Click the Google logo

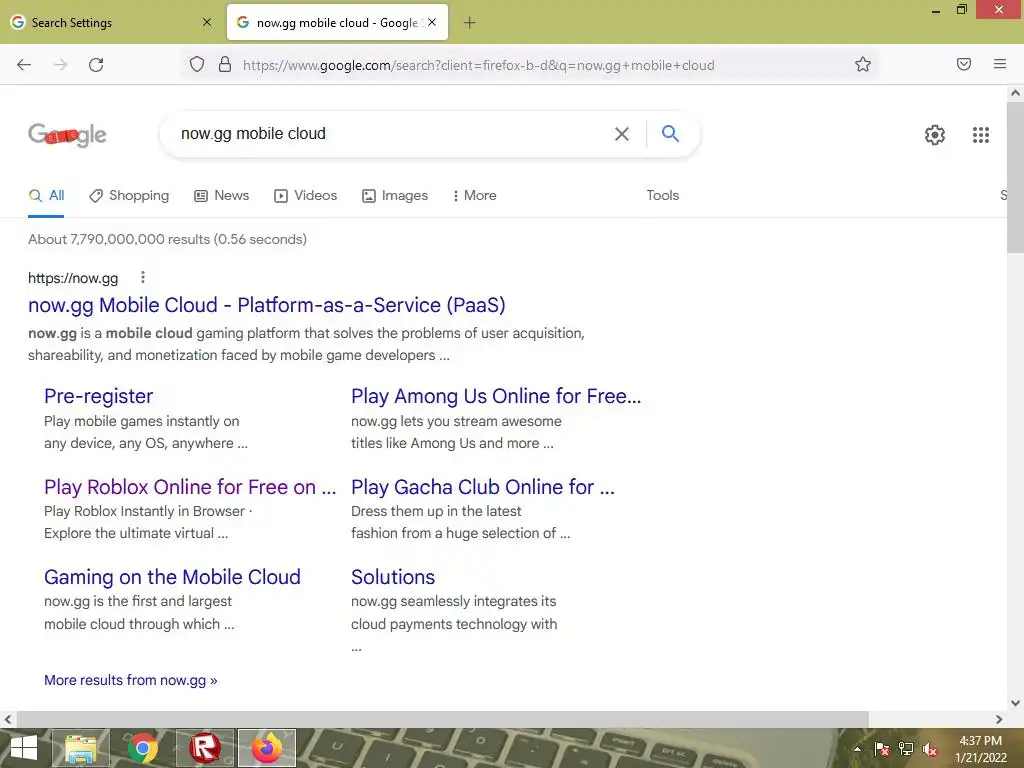click(x=67, y=135)
